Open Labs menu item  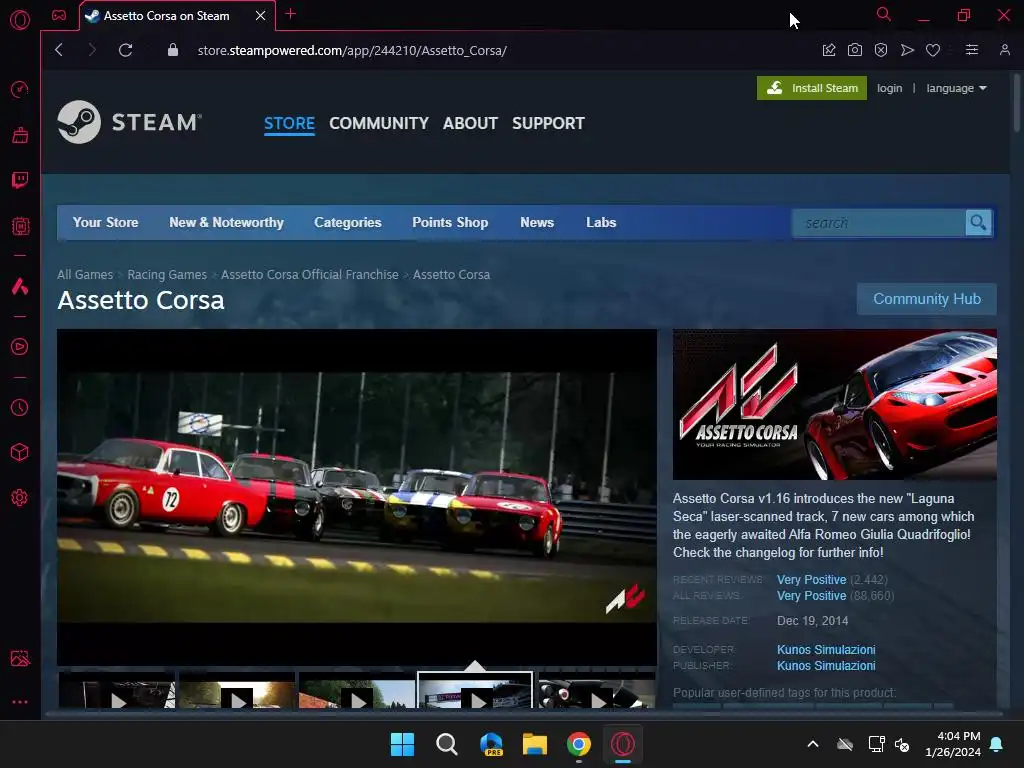pyautogui.click(x=601, y=223)
